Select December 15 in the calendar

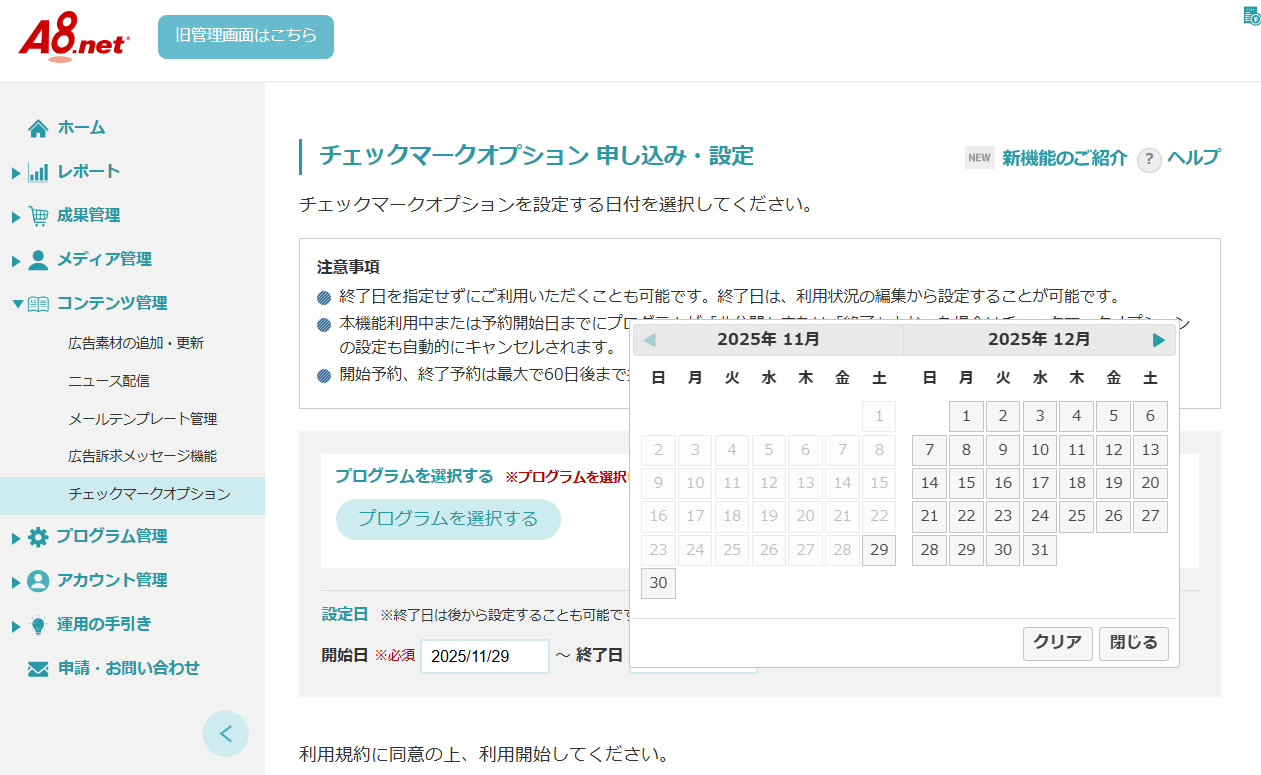(x=966, y=483)
